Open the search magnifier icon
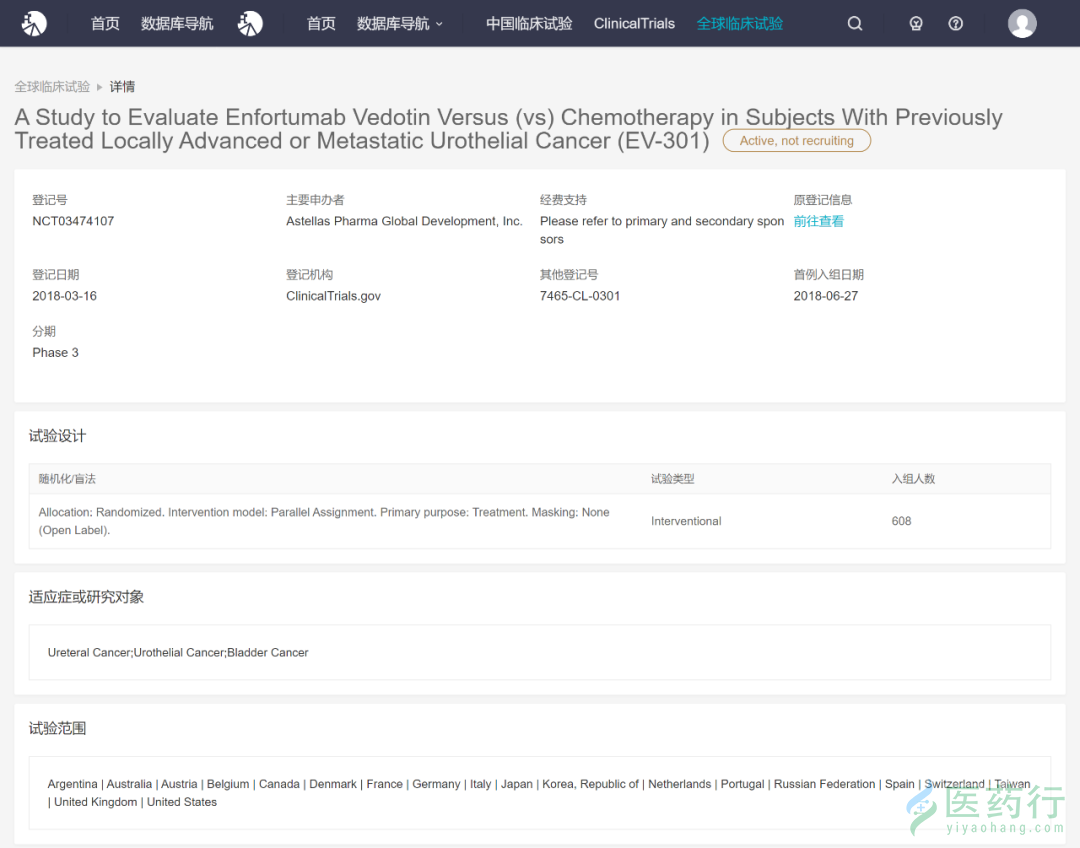The width and height of the screenshot is (1080, 848). [855, 23]
